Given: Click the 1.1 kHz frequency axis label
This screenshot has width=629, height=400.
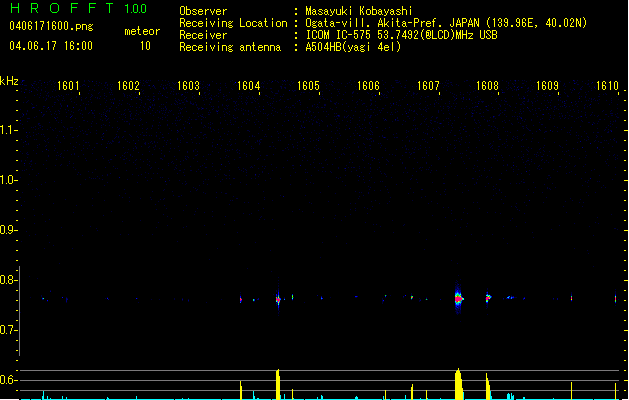Looking at the screenshot, I should (8, 130).
